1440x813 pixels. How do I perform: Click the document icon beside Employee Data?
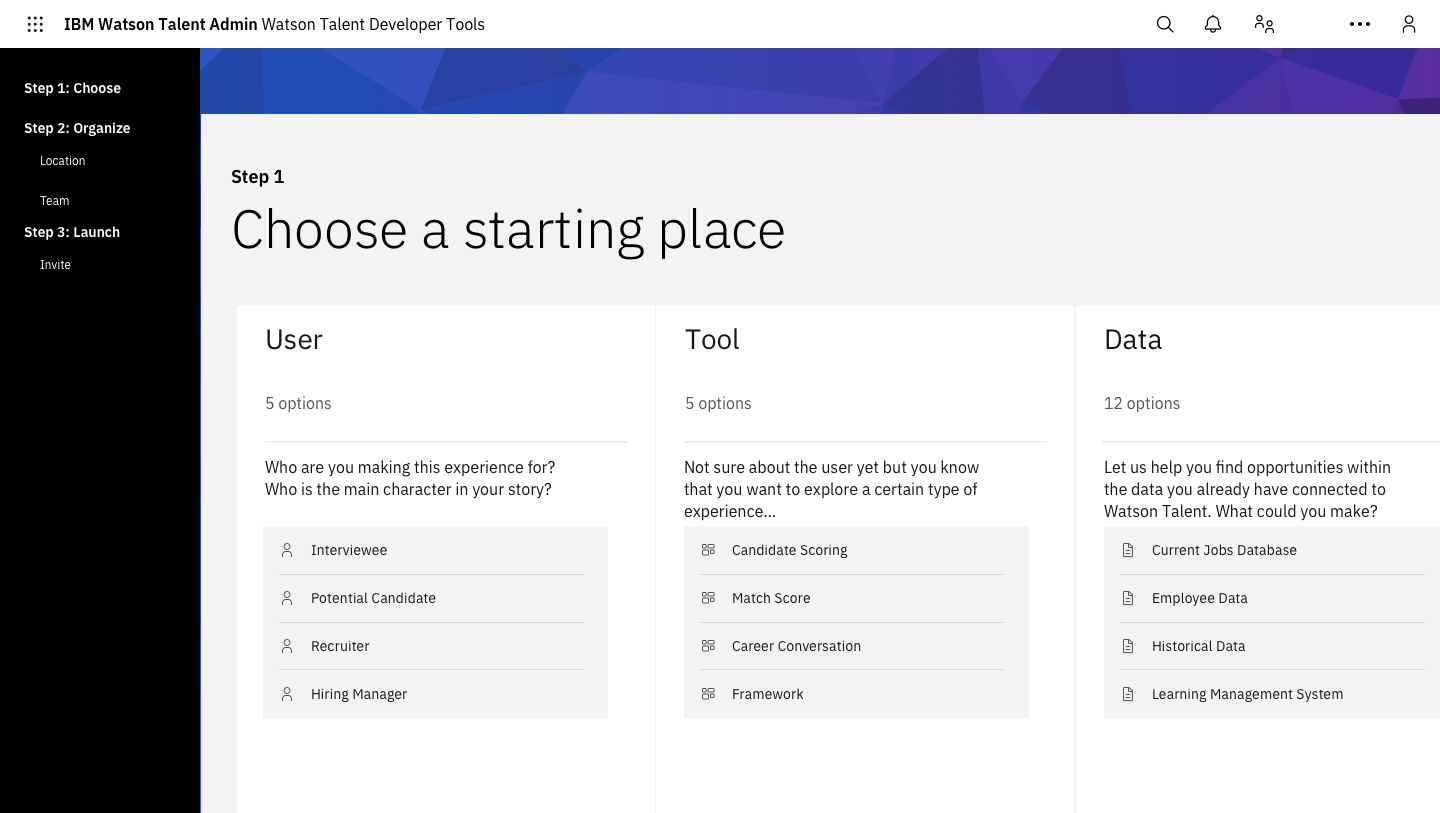[x=1128, y=598]
